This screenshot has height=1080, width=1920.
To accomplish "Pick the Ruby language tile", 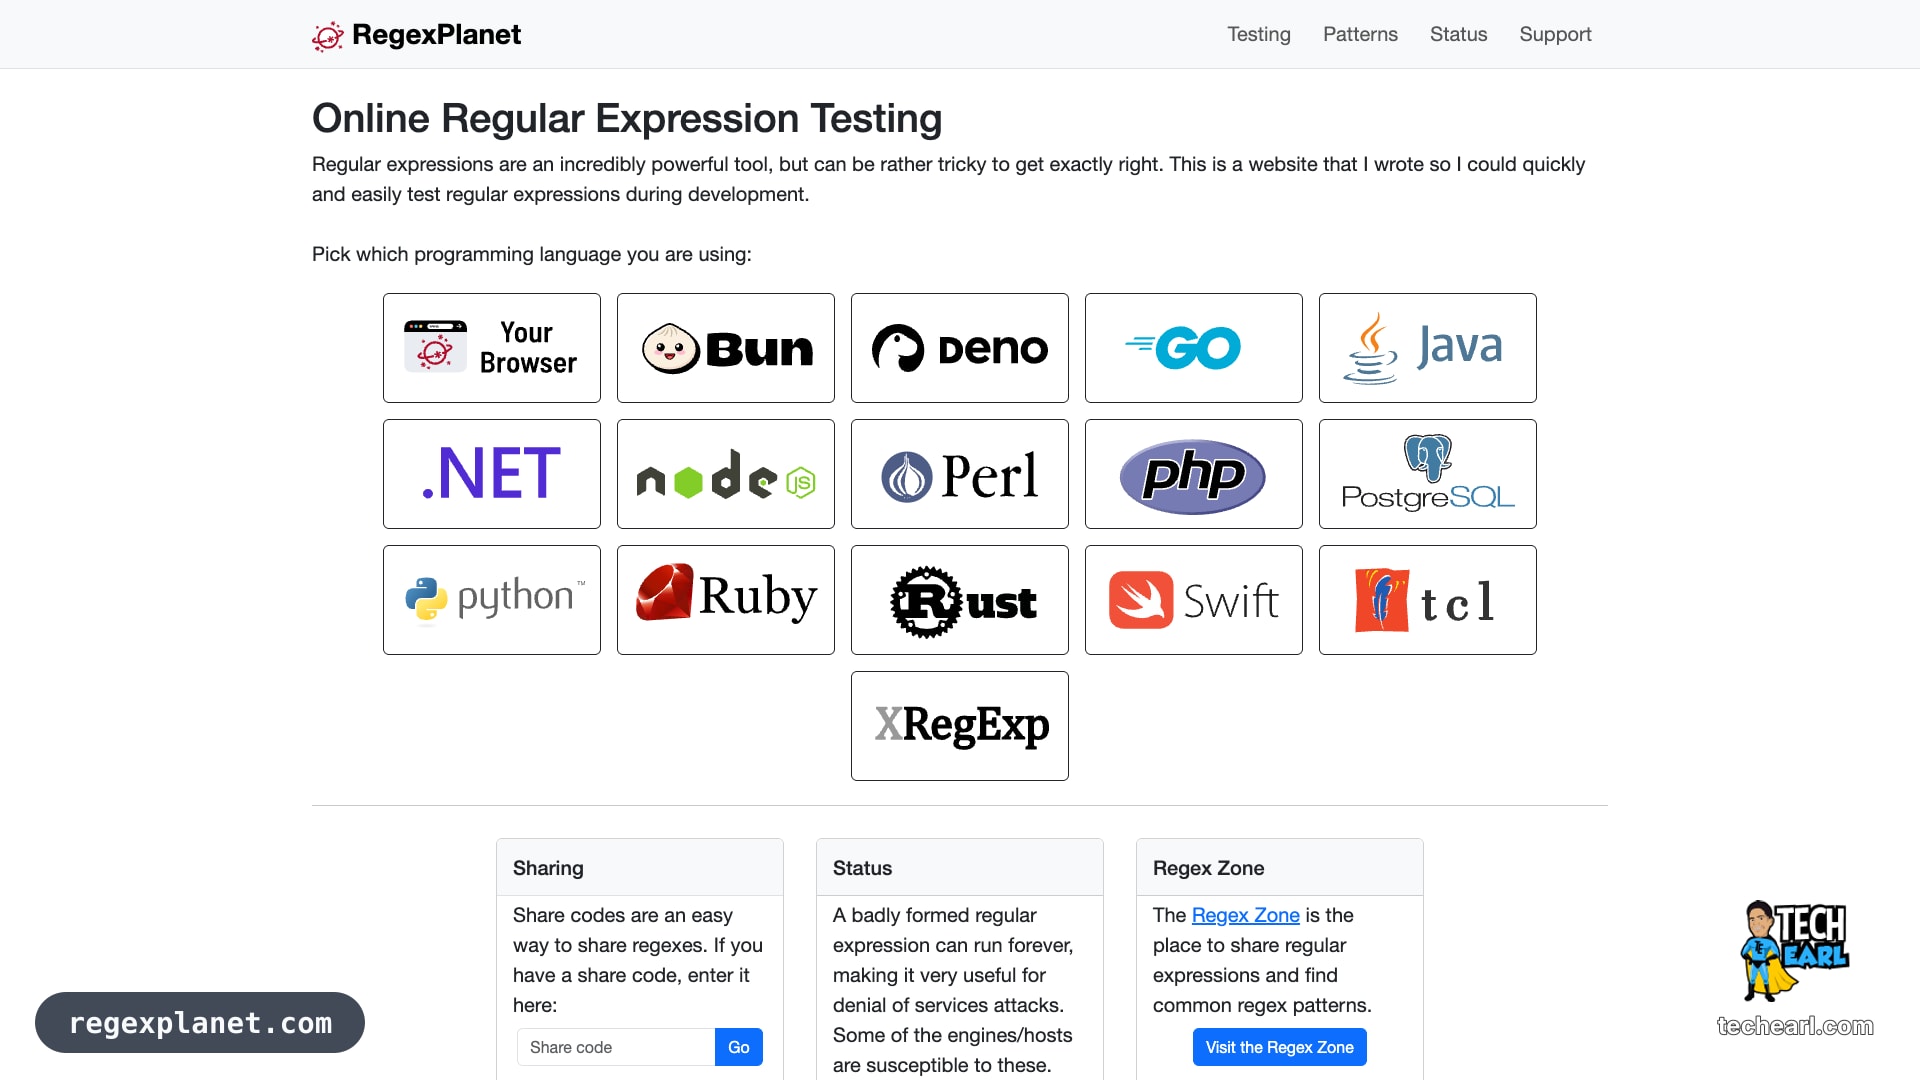I will (x=726, y=600).
